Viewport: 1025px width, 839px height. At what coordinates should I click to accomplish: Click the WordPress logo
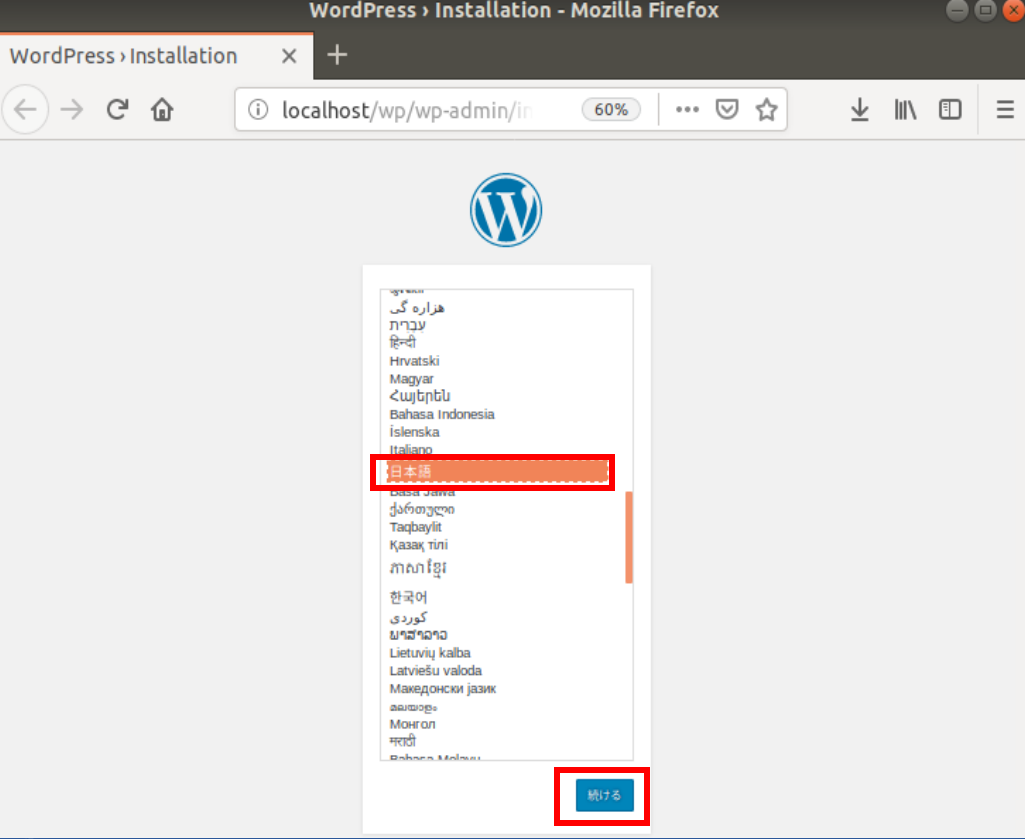coord(506,210)
